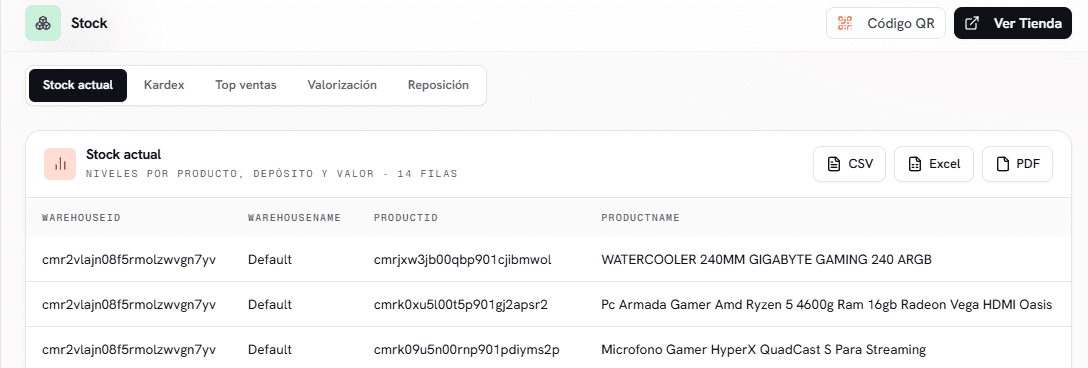Click warehouse ID in the Pc Armada row
The height and width of the screenshot is (368, 1088).
129,305
